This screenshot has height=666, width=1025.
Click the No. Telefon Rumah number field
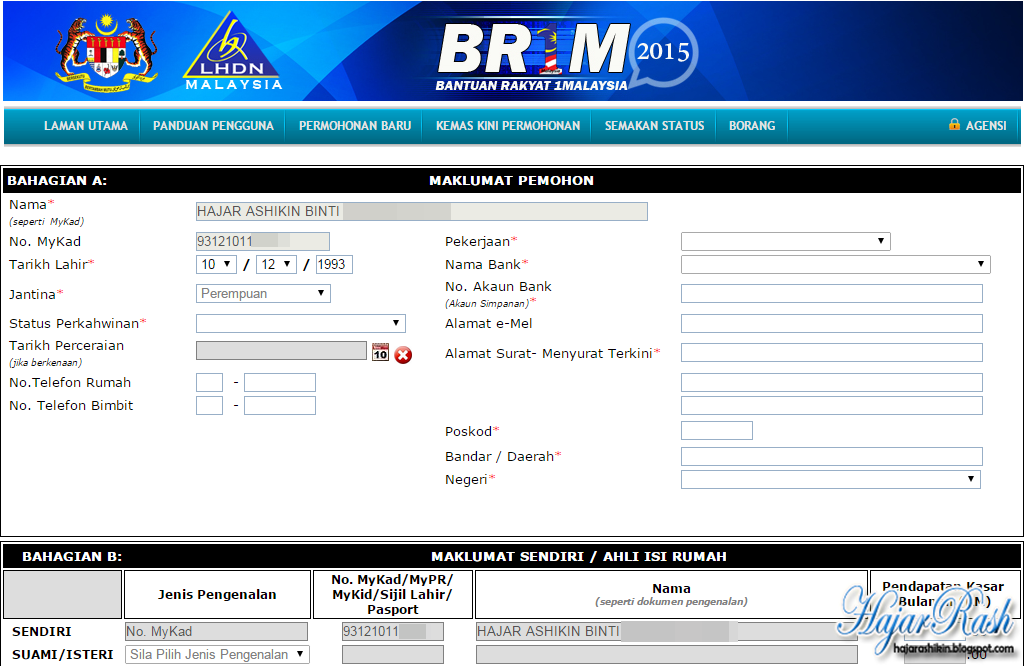(x=280, y=382)
